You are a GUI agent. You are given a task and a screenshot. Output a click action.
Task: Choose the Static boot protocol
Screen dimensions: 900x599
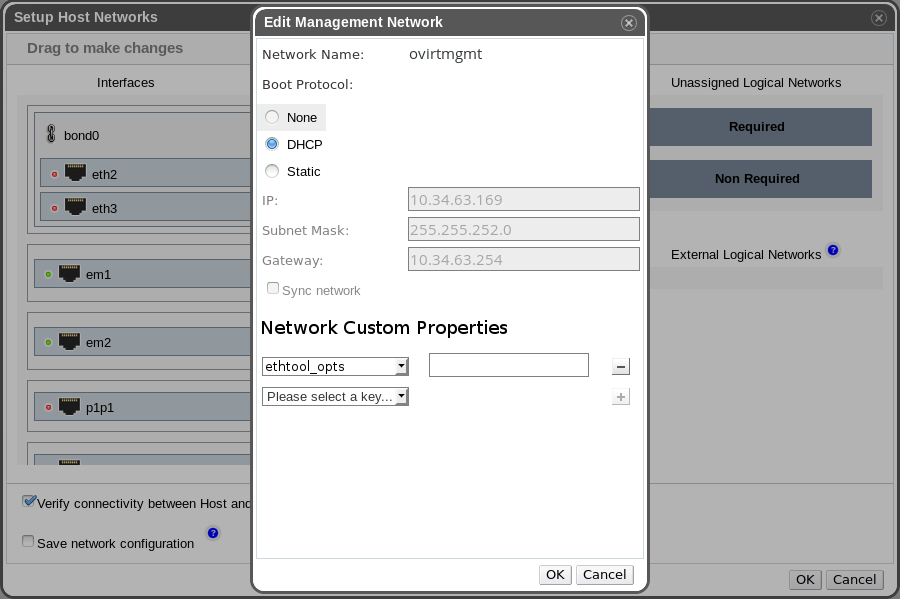pos(272,171)
